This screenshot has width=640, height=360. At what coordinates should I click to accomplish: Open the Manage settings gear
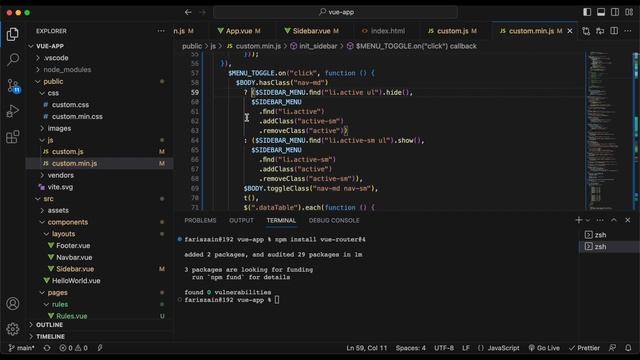pyautogui.click(x=13, y=329)
